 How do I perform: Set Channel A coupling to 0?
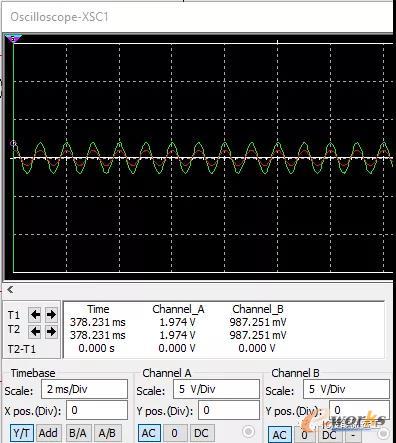point(175,433)
